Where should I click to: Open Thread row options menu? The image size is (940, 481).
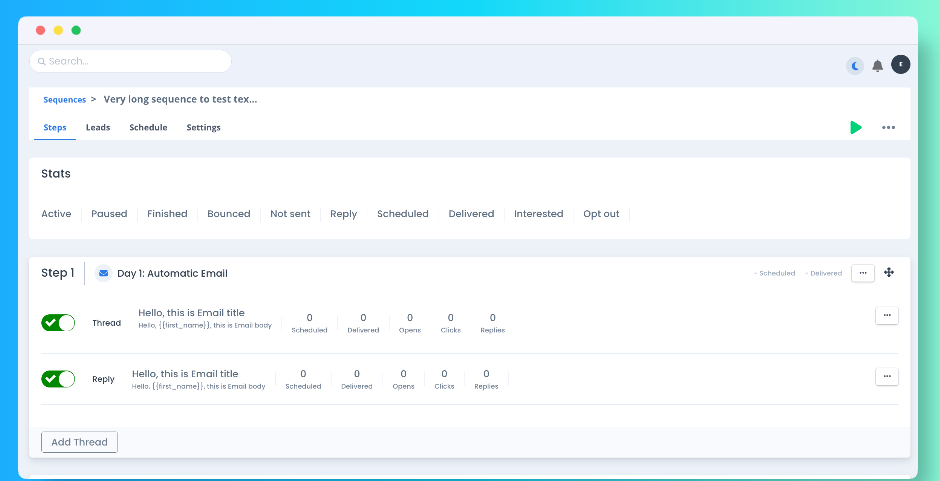tap(886, 316)
